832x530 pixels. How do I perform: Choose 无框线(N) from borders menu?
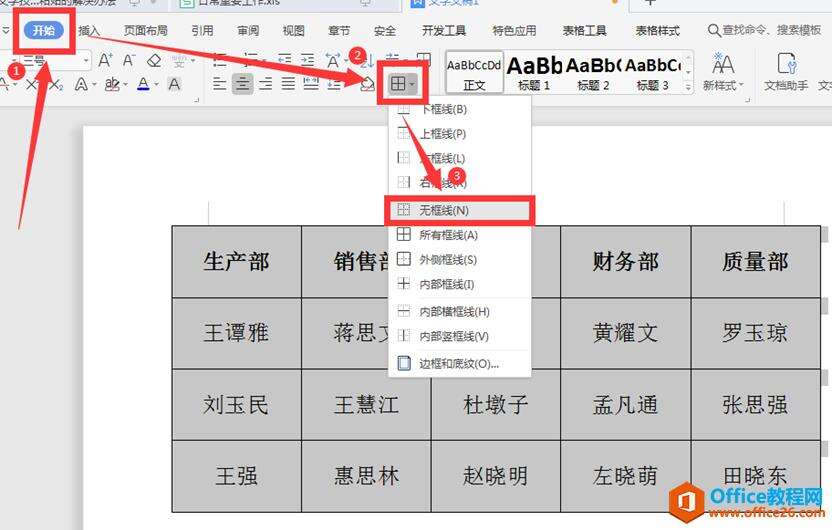(x=460, y=210)
